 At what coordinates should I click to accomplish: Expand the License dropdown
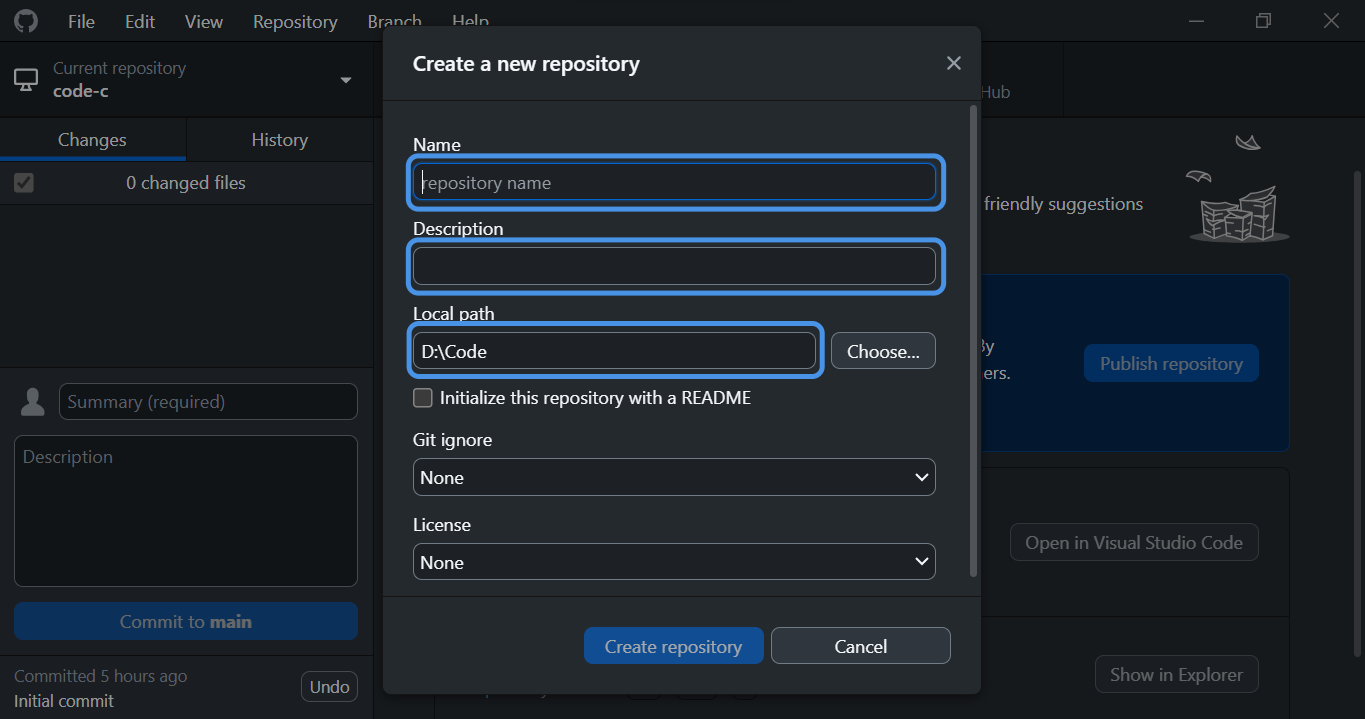673,562
